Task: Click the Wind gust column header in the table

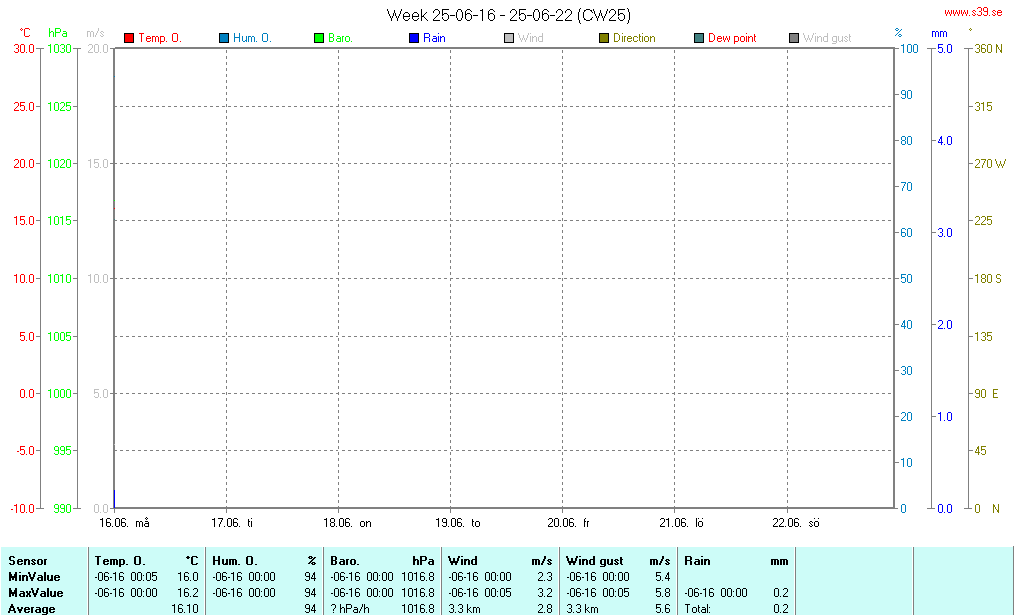Action: pyautogui.click(x=594, y=561)
